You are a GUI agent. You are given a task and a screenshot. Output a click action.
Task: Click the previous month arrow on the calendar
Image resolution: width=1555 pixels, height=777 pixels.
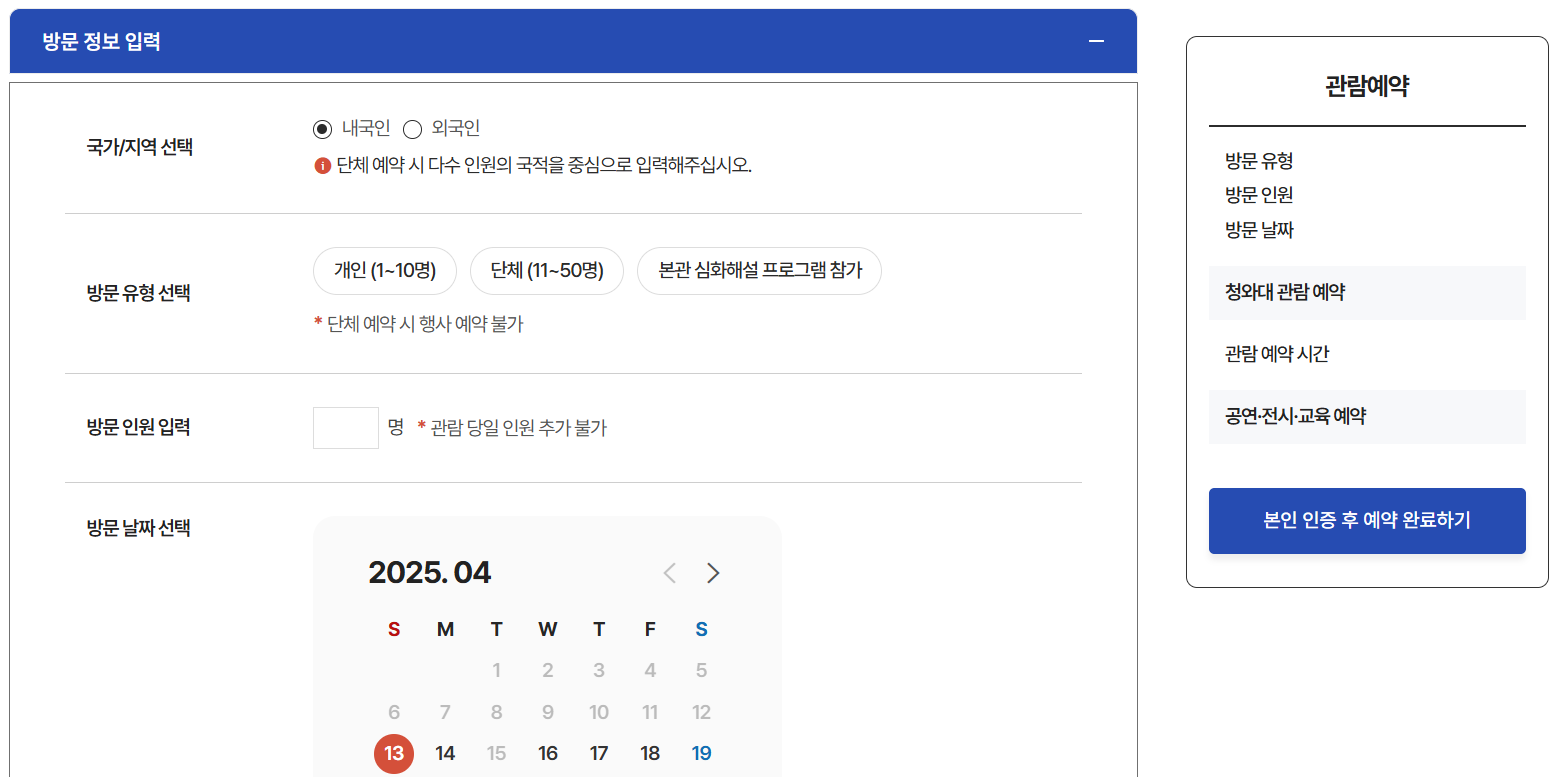[x=669, y=572]
